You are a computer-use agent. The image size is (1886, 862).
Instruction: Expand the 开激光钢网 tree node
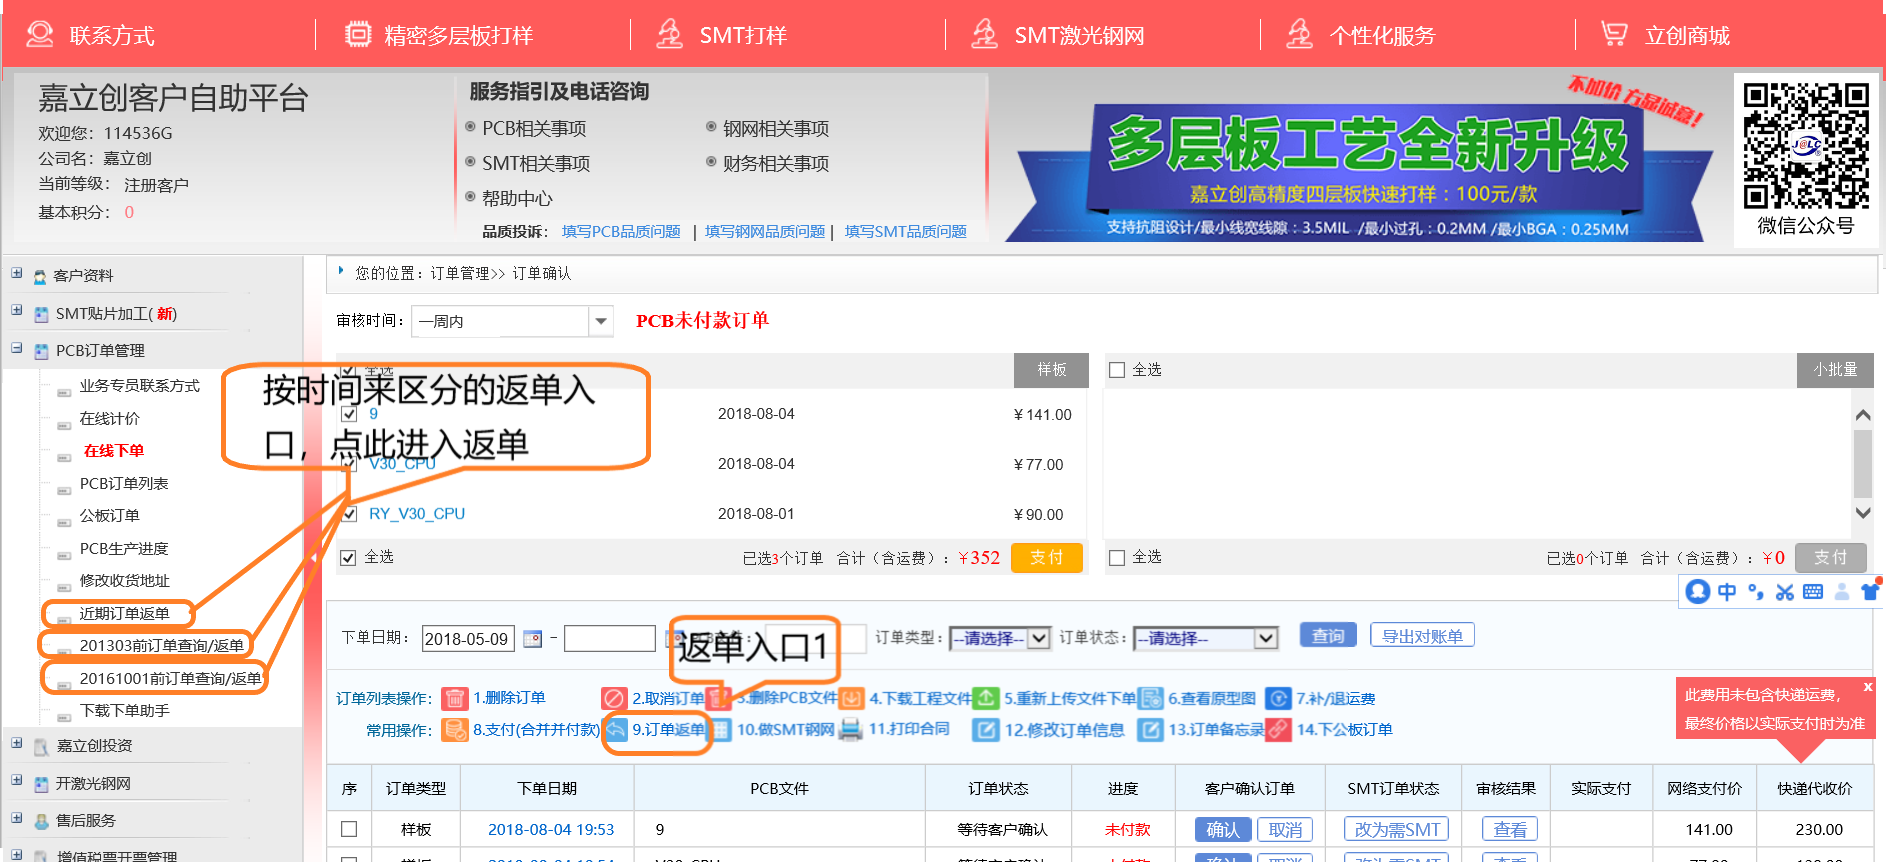click(x=17, y=780)
